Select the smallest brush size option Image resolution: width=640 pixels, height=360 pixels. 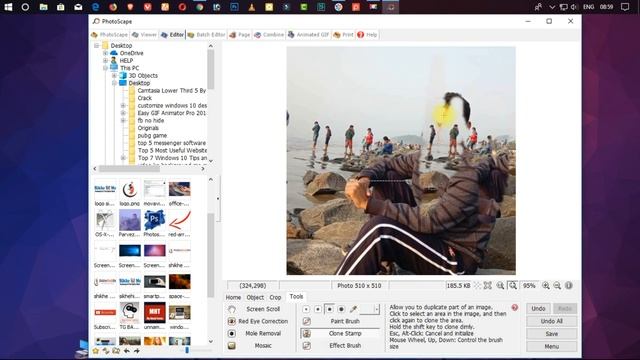coord(306,309)
